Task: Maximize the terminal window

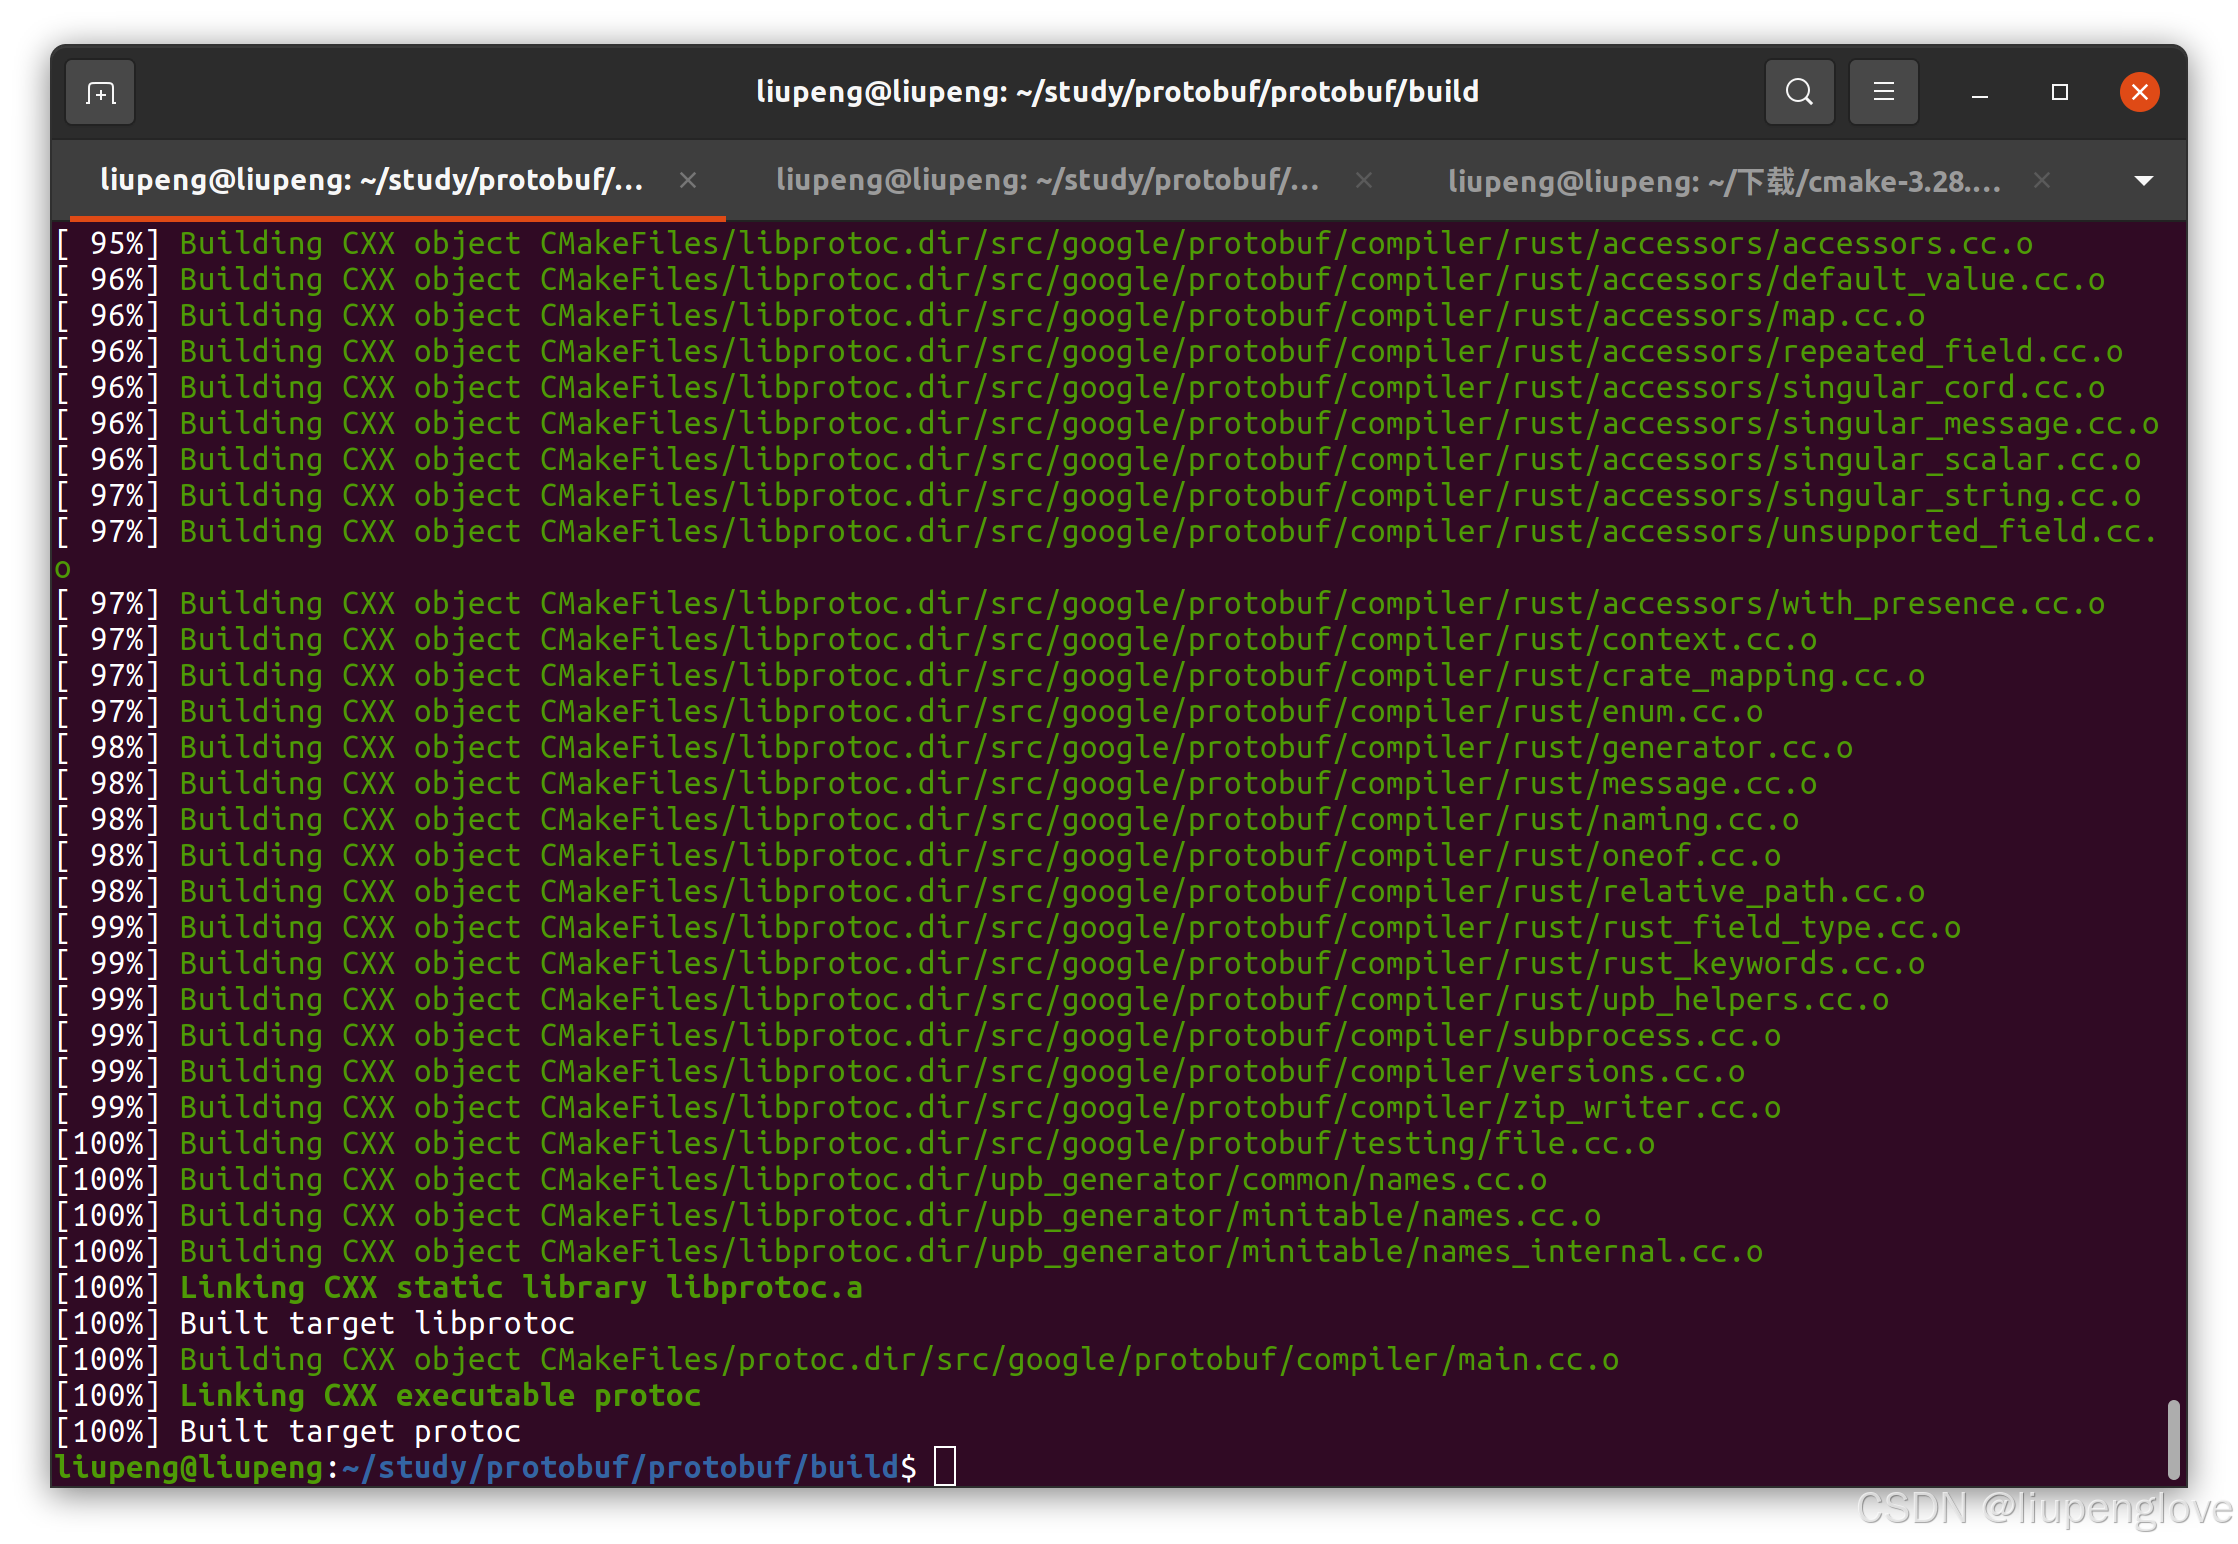Action: [x=2059, y=93]
